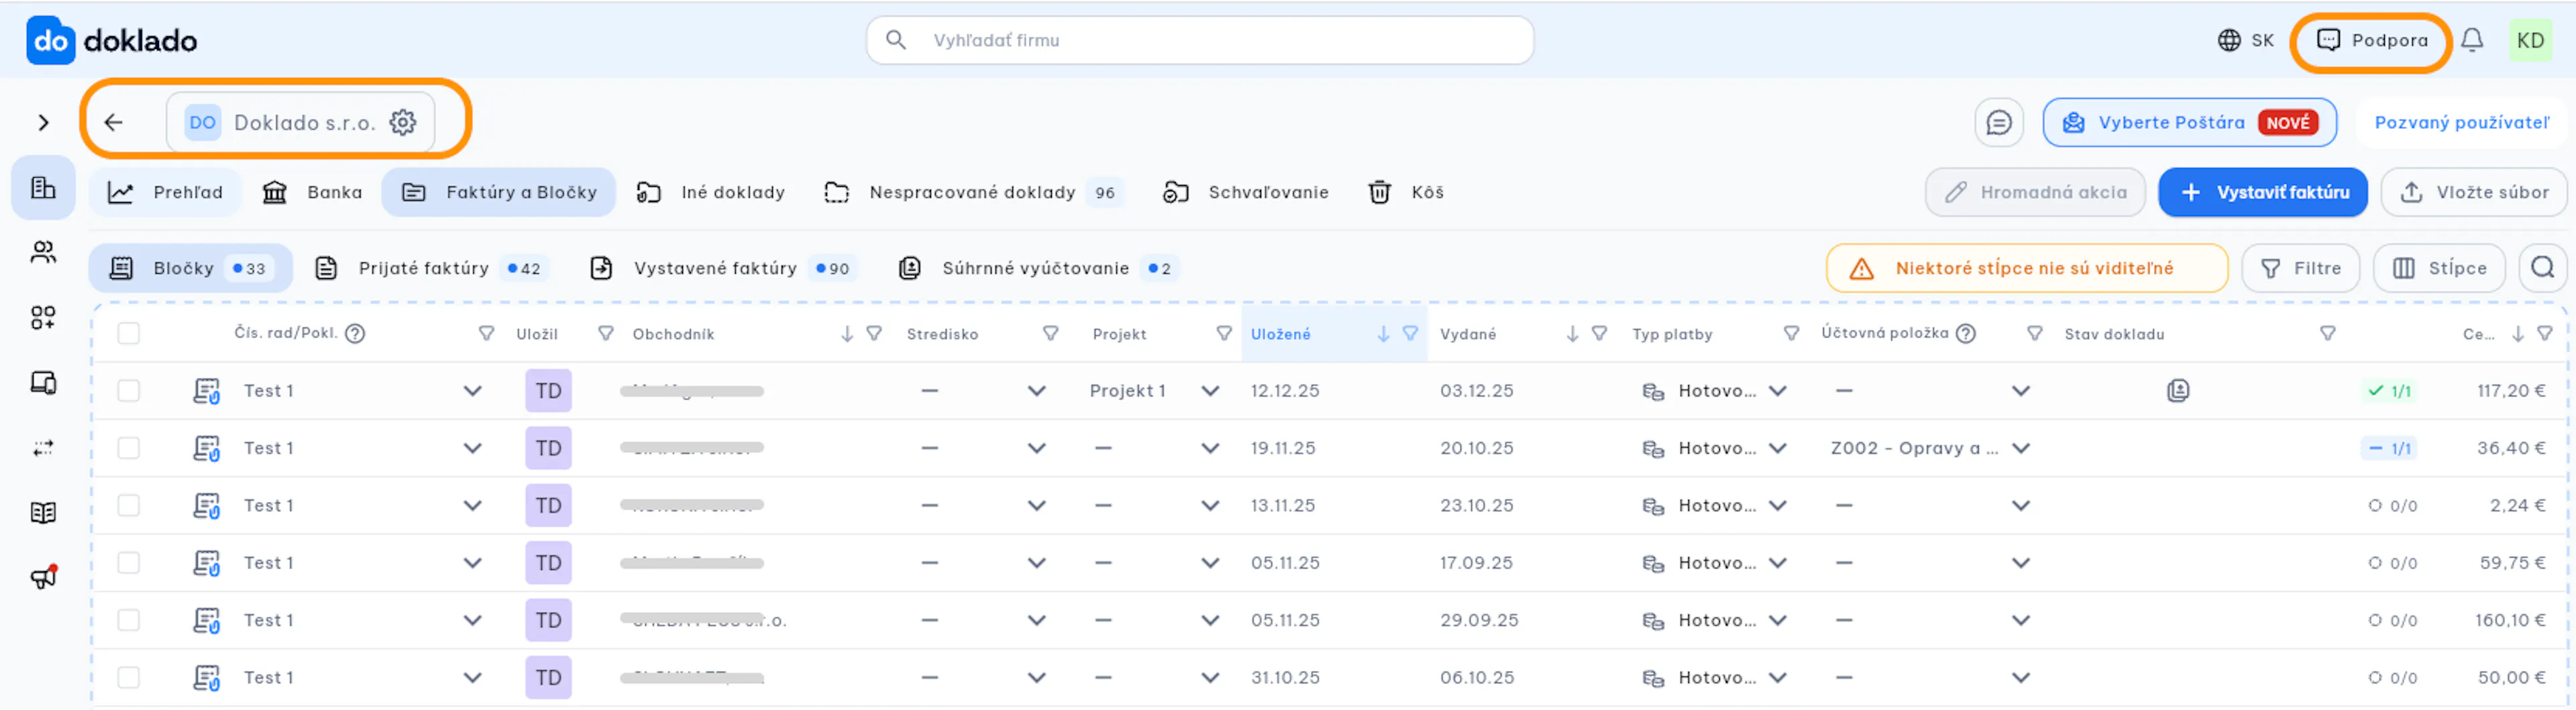Open the devices icon in sidebar
This screenshot has height=710, width=2576.
(x=43, y=383)
